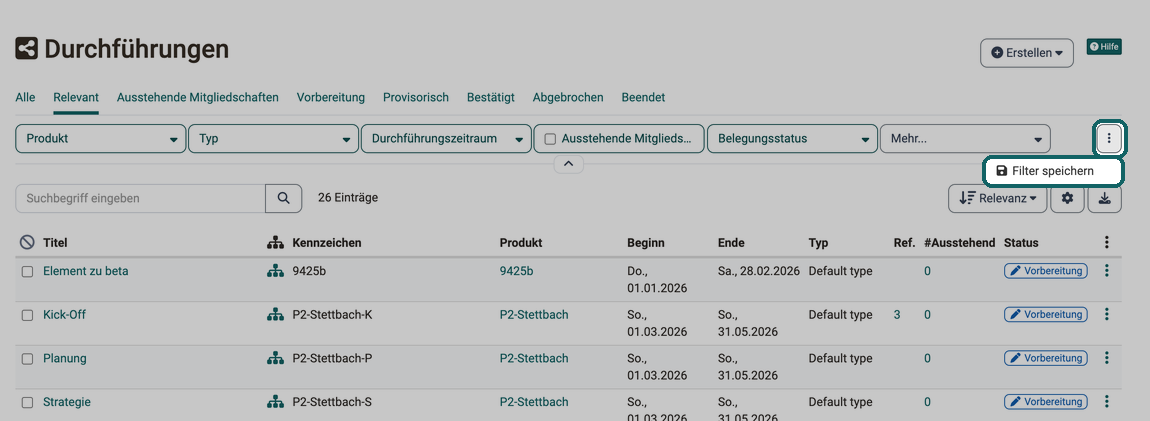Screen dimensions: 1150x421
Task: Open the Kick-Off link
Action: coord(65,315)
